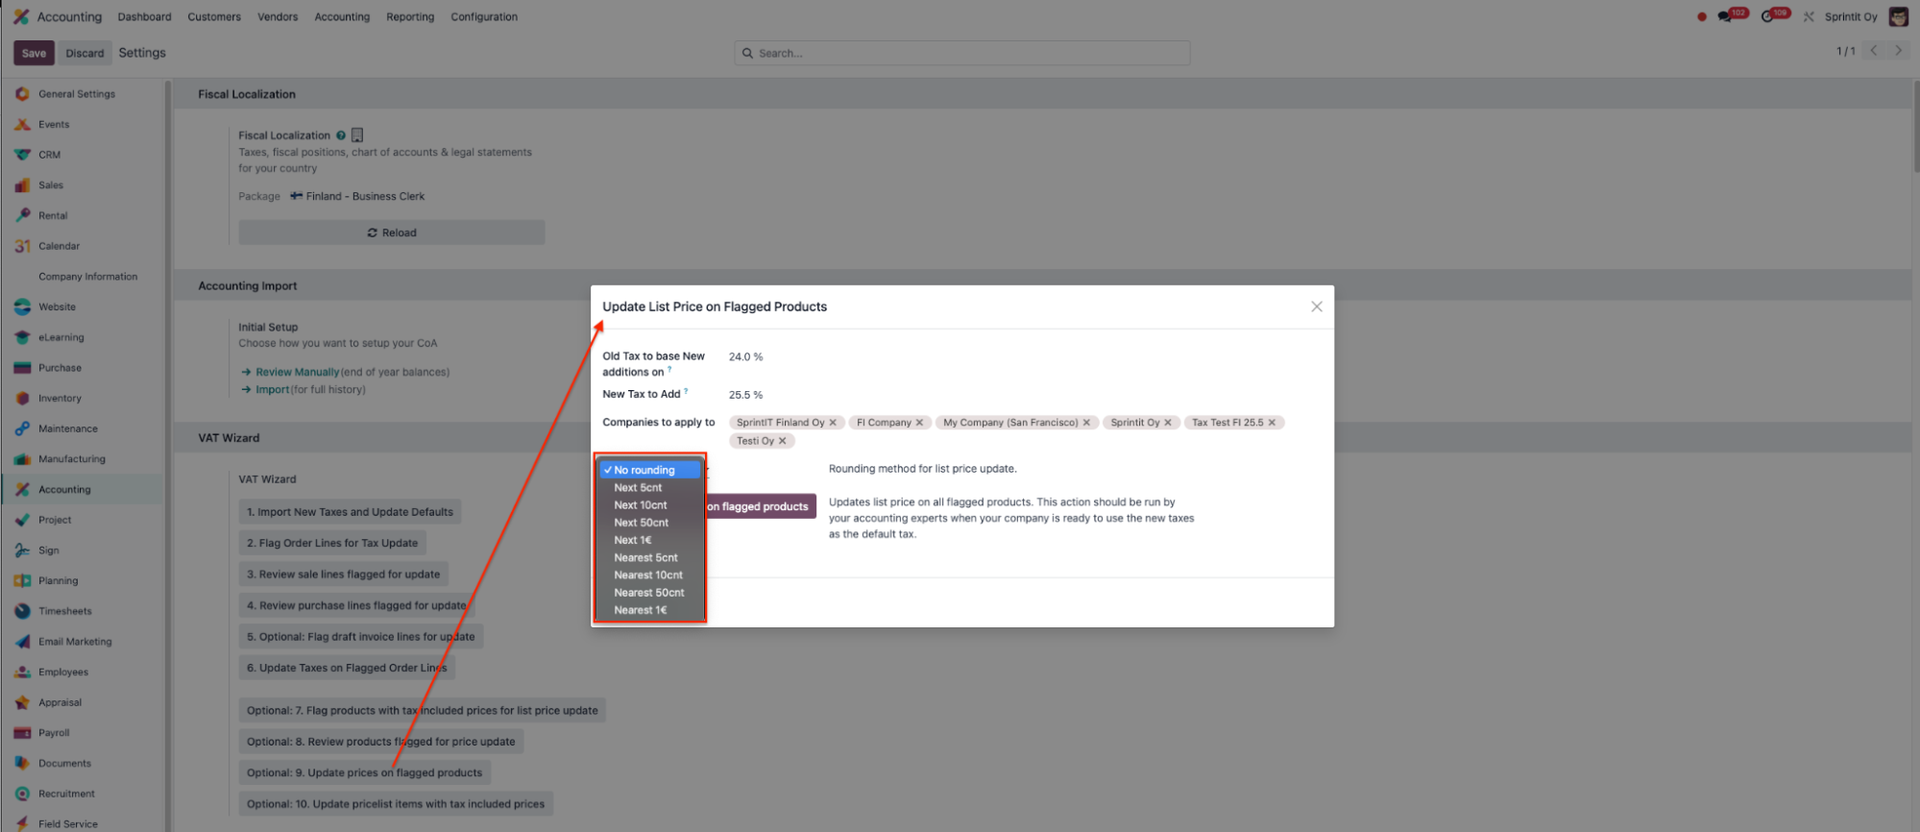Close the Update List Price dialog

coord(1317,307)
